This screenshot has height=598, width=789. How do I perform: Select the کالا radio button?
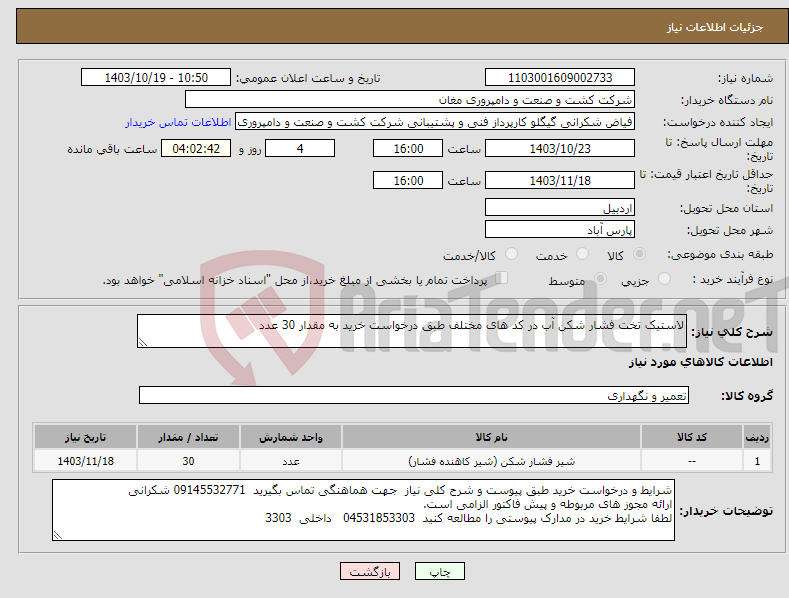pos(639,254)
